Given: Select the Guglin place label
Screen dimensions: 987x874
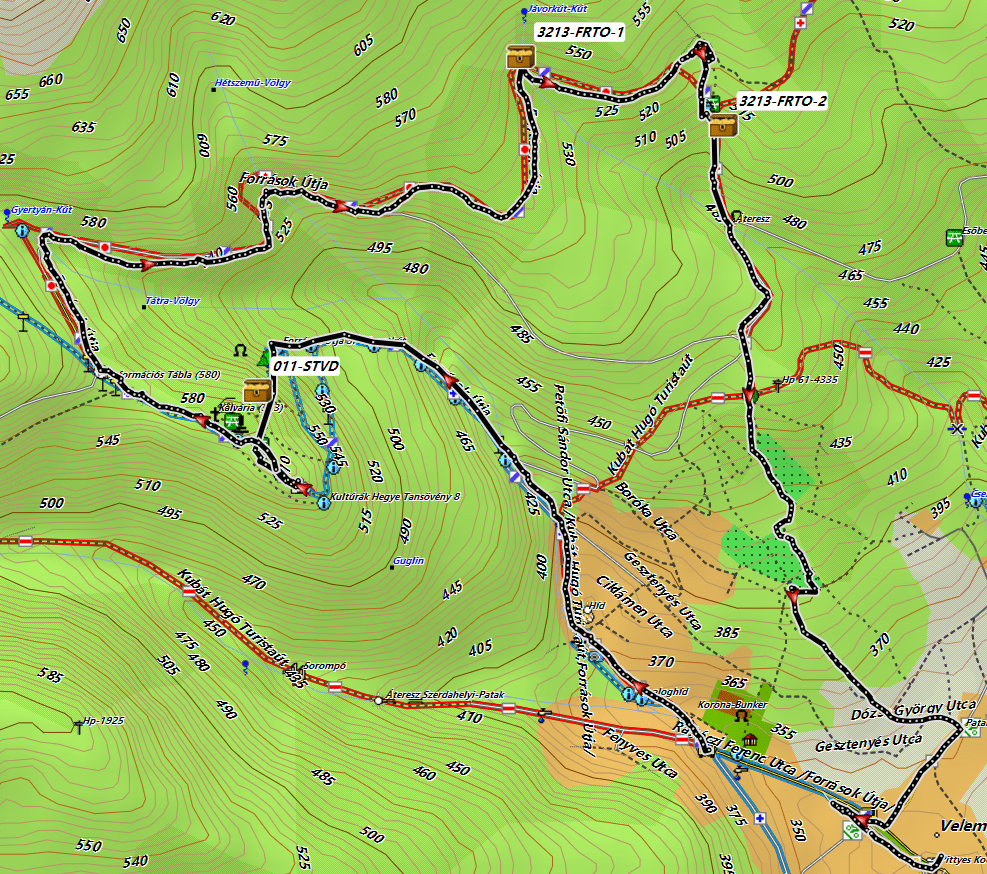Looking at the screenshot, I should pos(408,561).
